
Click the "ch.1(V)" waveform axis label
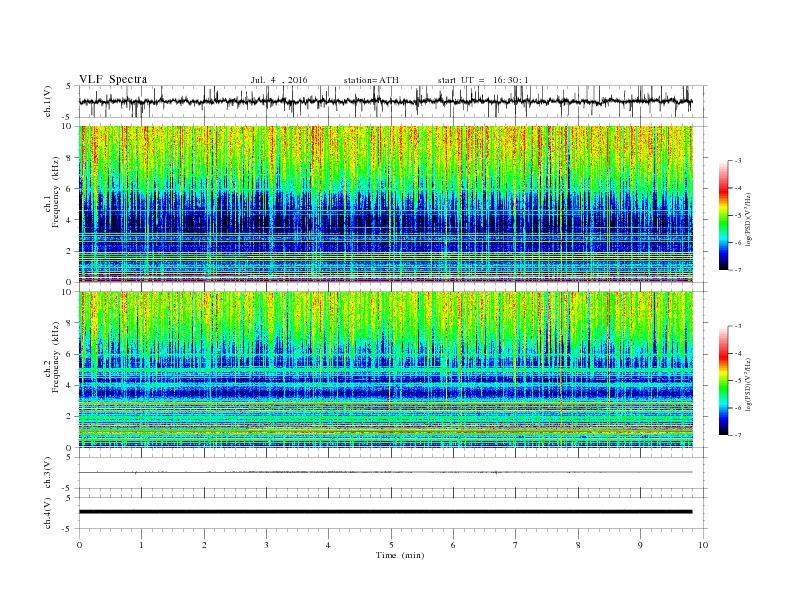[x=48, y=102]
